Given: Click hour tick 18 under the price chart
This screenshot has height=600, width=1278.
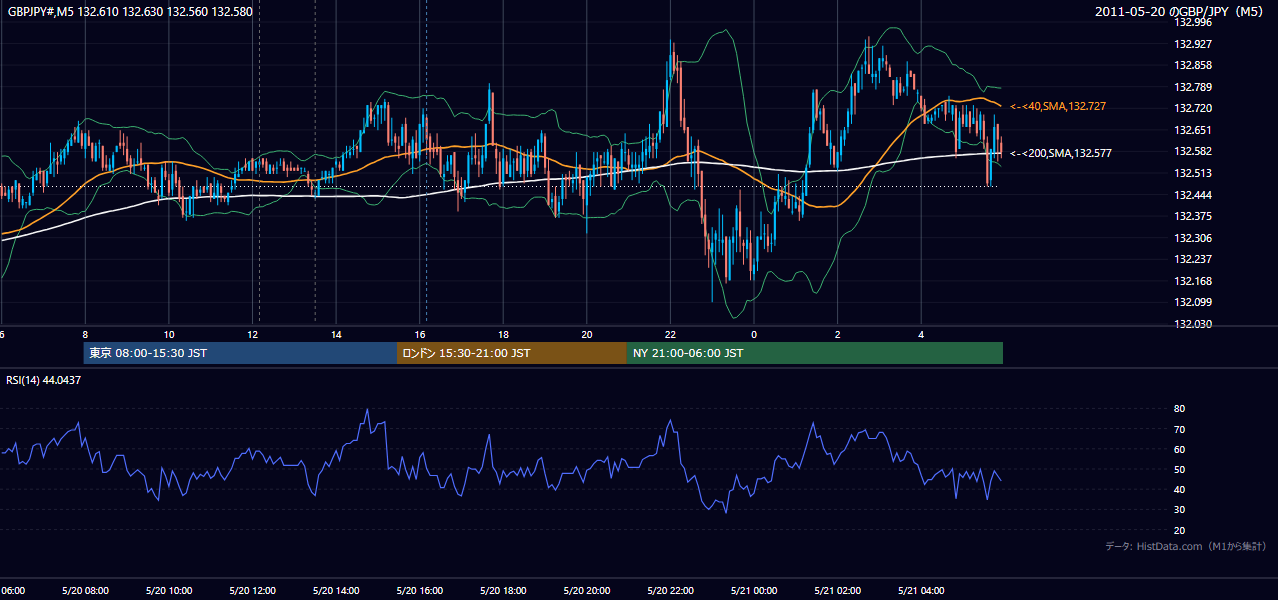Looking at the screenshot, I should pyautogui.click(x=503, y=334).
